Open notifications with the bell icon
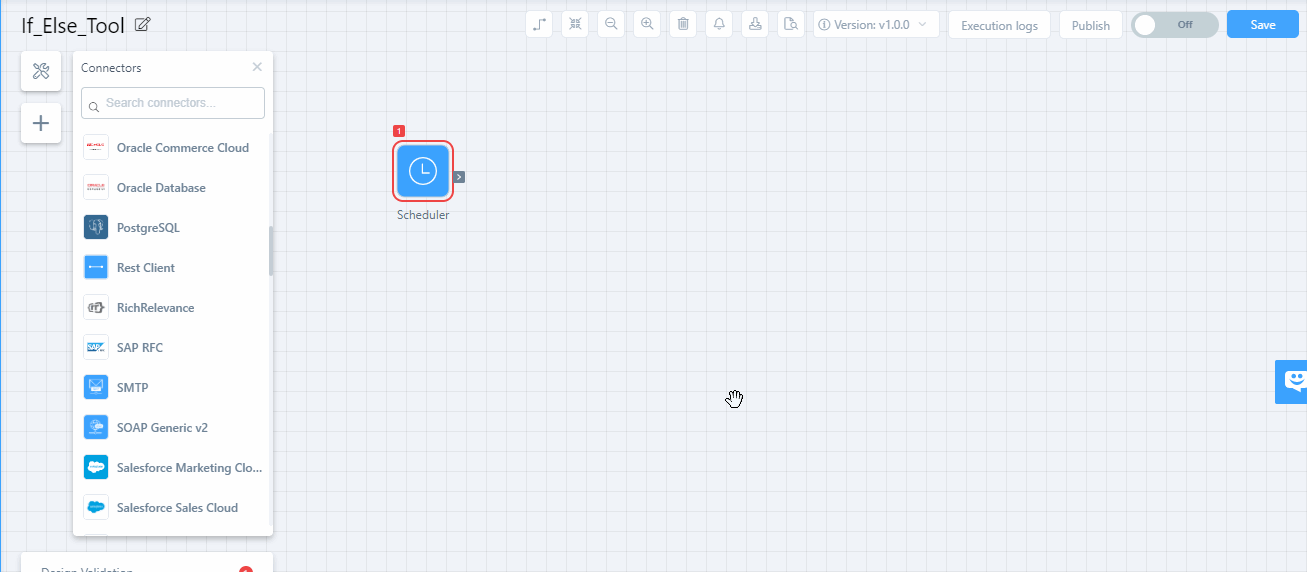This screenshot has height=572, width=1307. [719, 25]
